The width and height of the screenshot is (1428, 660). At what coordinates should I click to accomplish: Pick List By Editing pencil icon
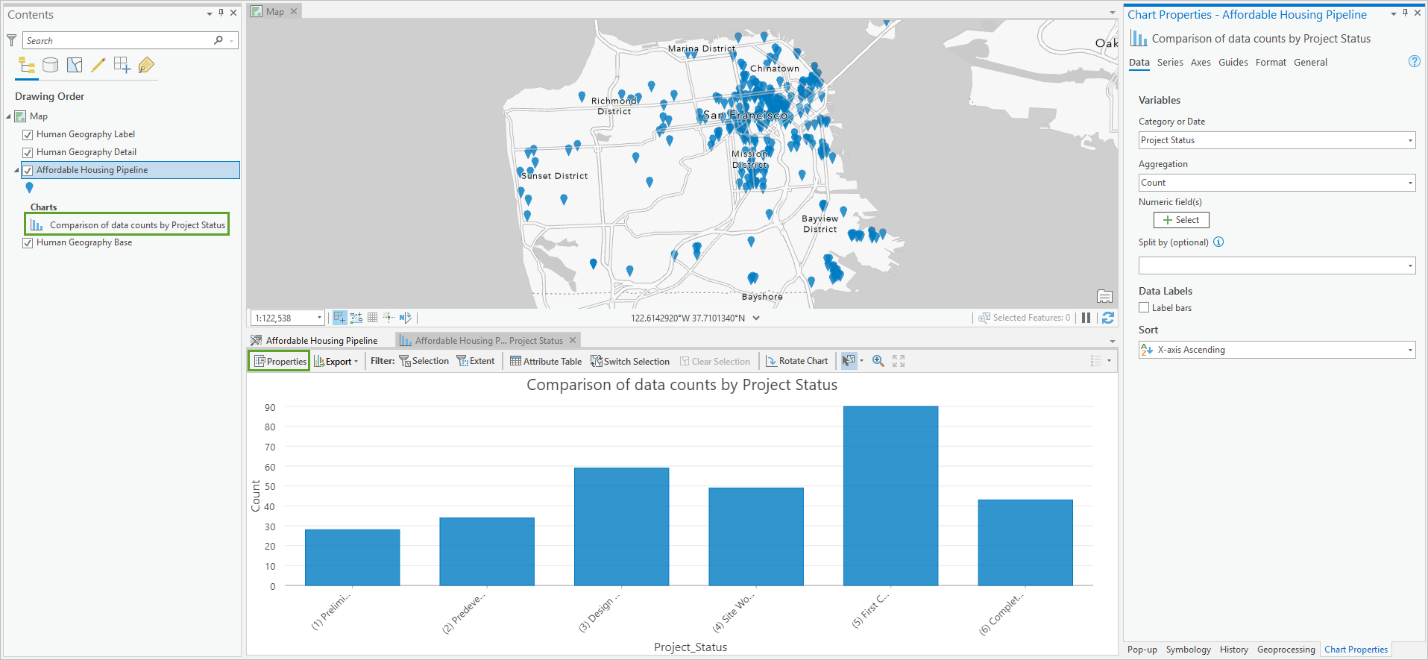tap(98, 65)
